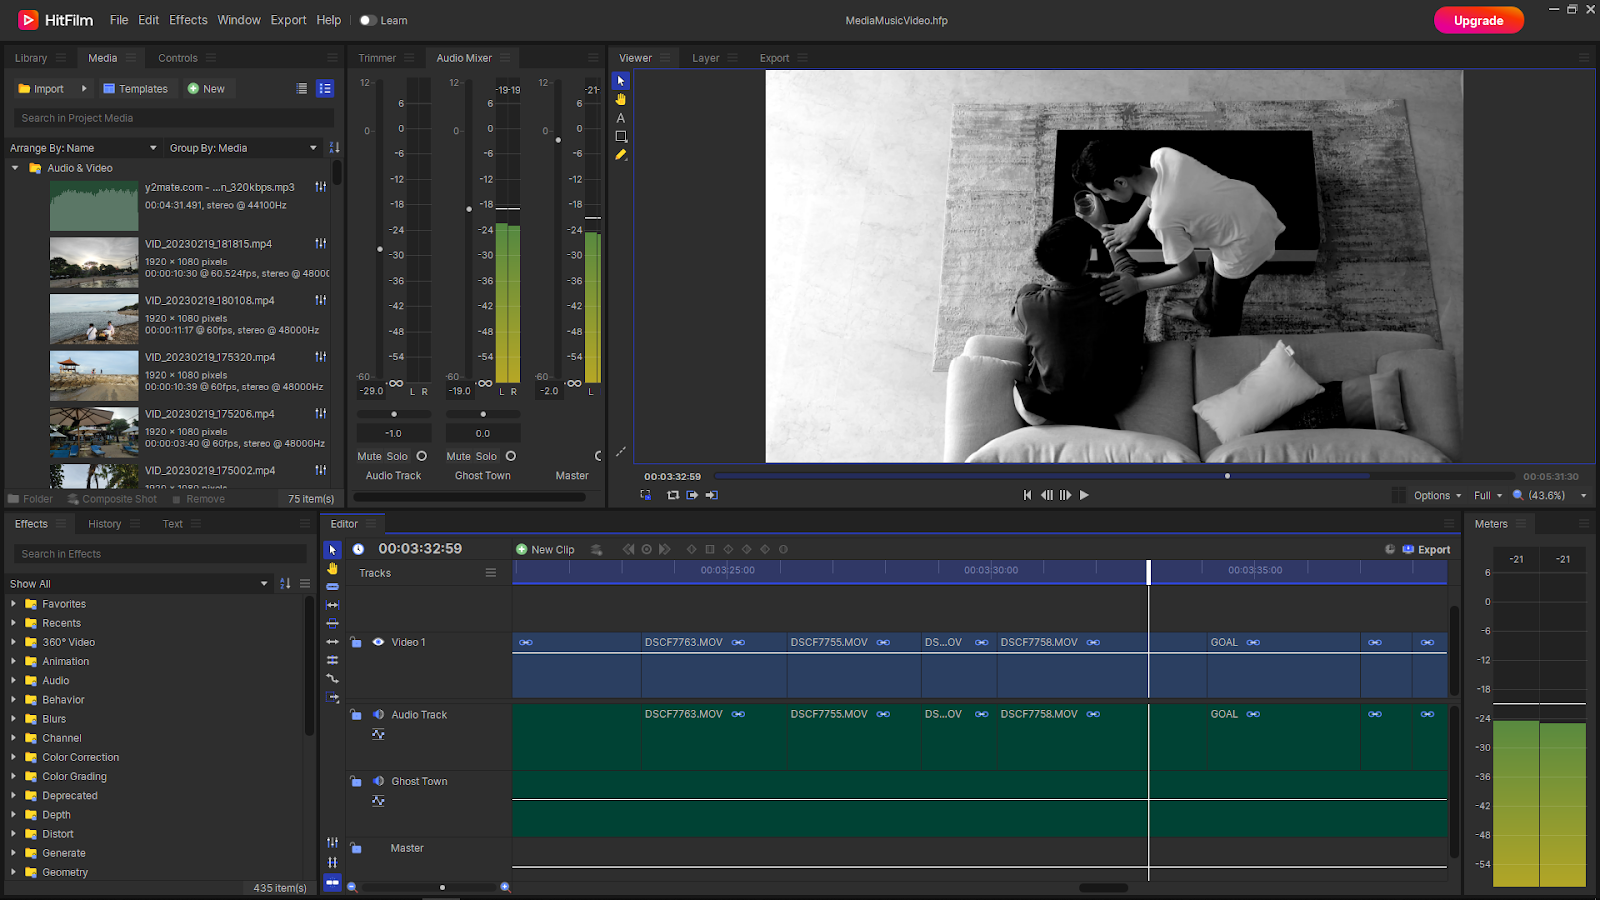The image size is (1600, 900).
Task: Open the viewer Options dropdown
Action: [1437, 496]
